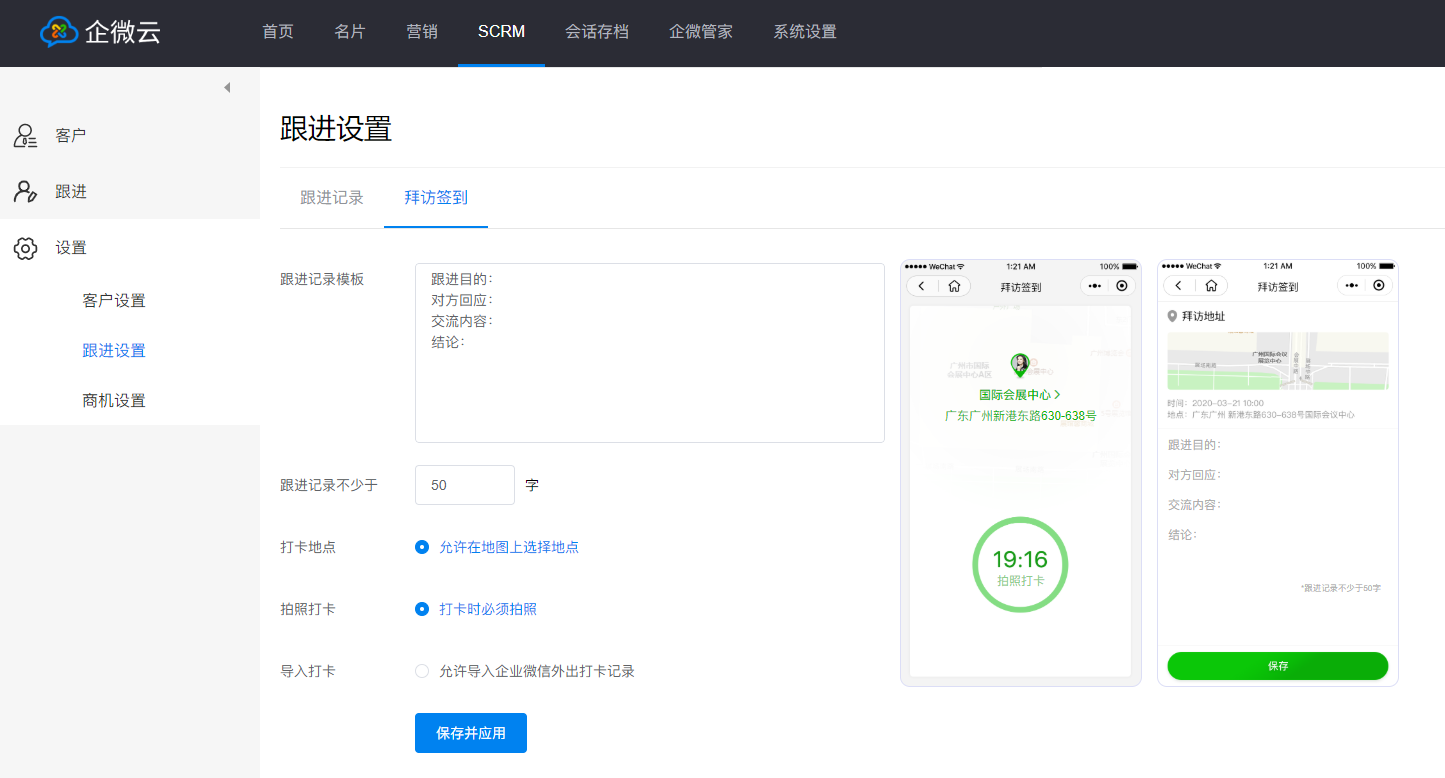The image size is (1445, 778).
Task: Expand 国际会展中心 location chevron in preview
Action: click(1058, 395)
